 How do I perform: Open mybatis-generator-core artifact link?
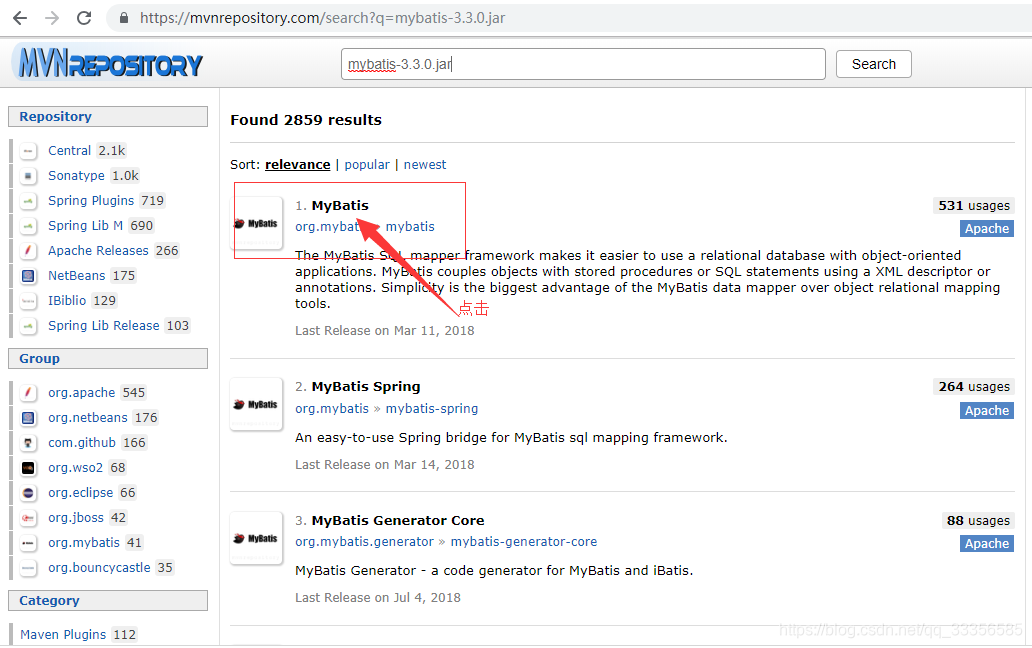[524, 541]
